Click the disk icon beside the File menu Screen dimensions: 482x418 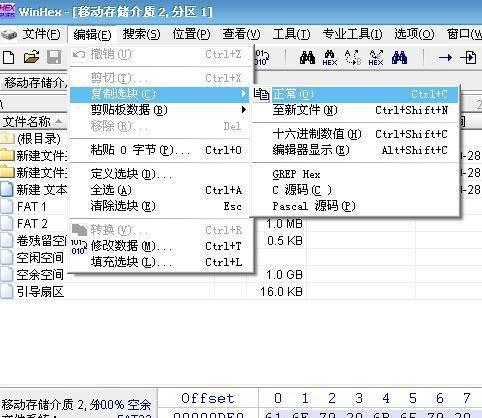[9, 35]
